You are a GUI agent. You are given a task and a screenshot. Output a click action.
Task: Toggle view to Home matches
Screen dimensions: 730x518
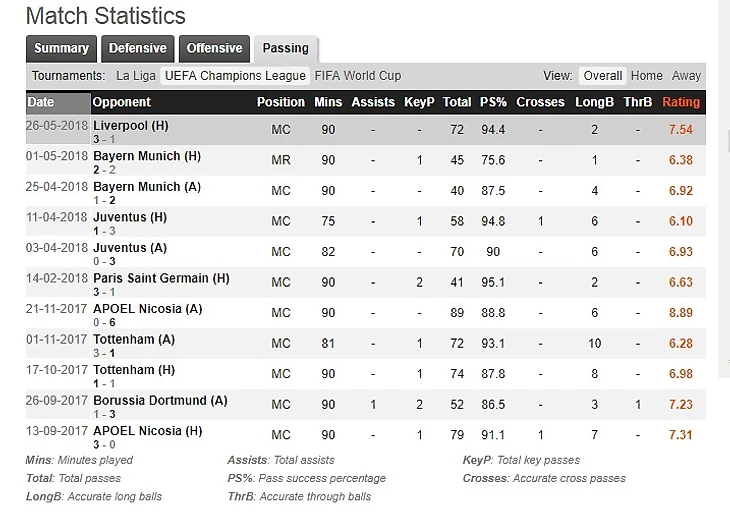(x=646, y=76)
